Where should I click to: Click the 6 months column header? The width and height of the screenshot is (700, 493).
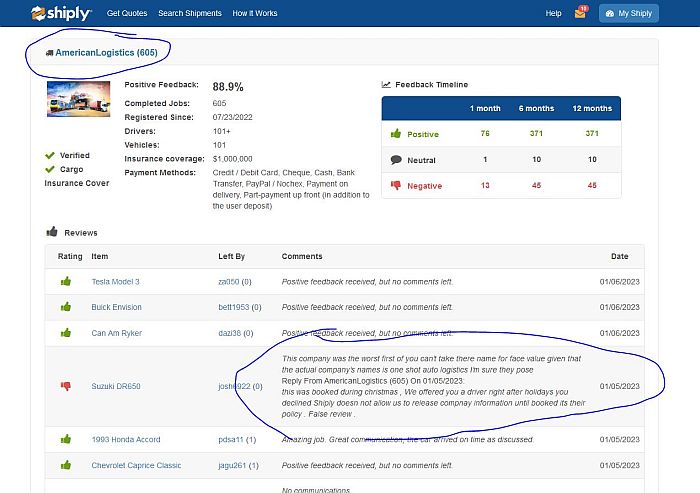pos(536,109)
